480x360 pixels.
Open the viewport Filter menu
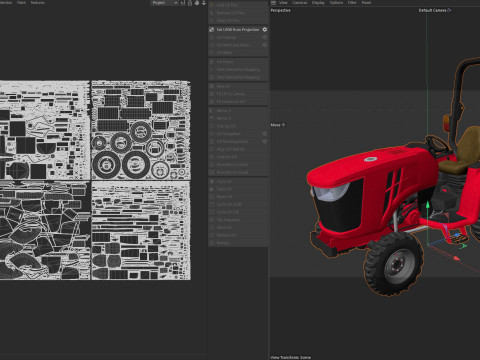[352, 3]
